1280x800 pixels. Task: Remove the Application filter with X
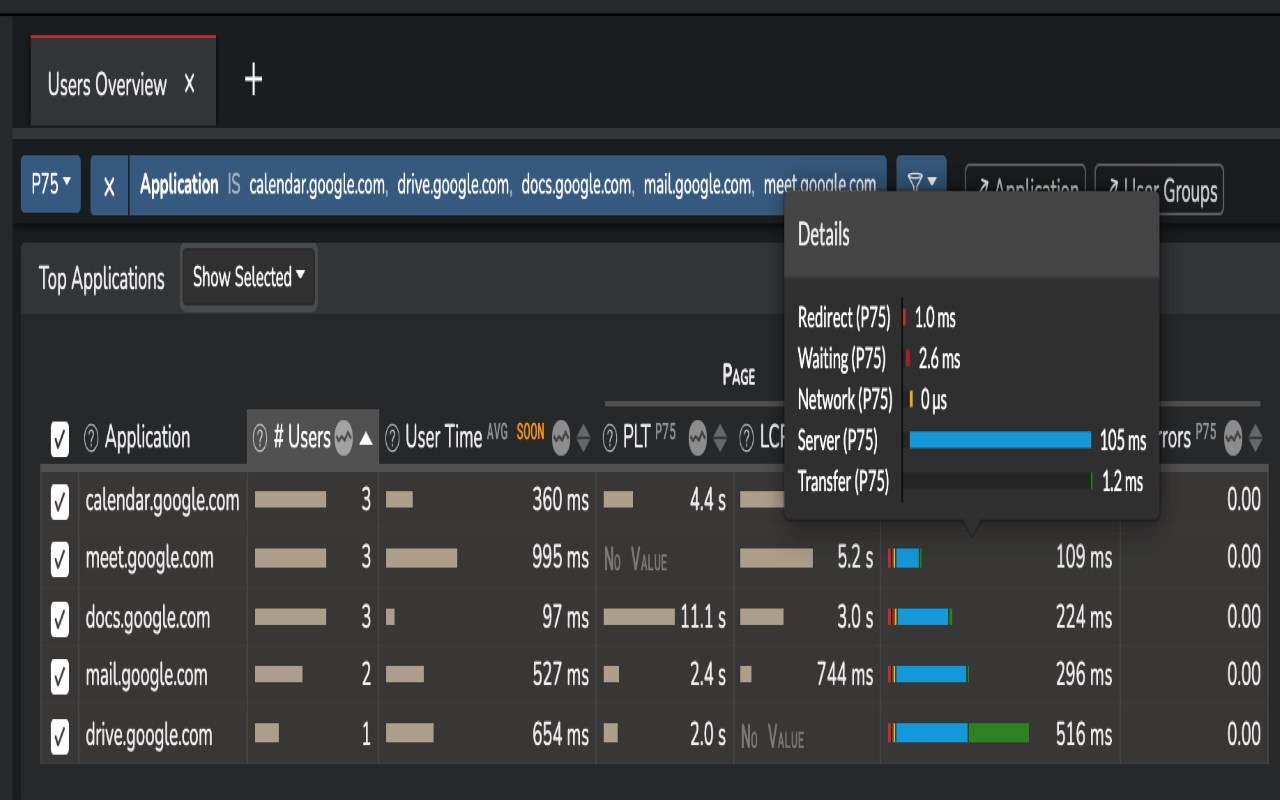110,186
